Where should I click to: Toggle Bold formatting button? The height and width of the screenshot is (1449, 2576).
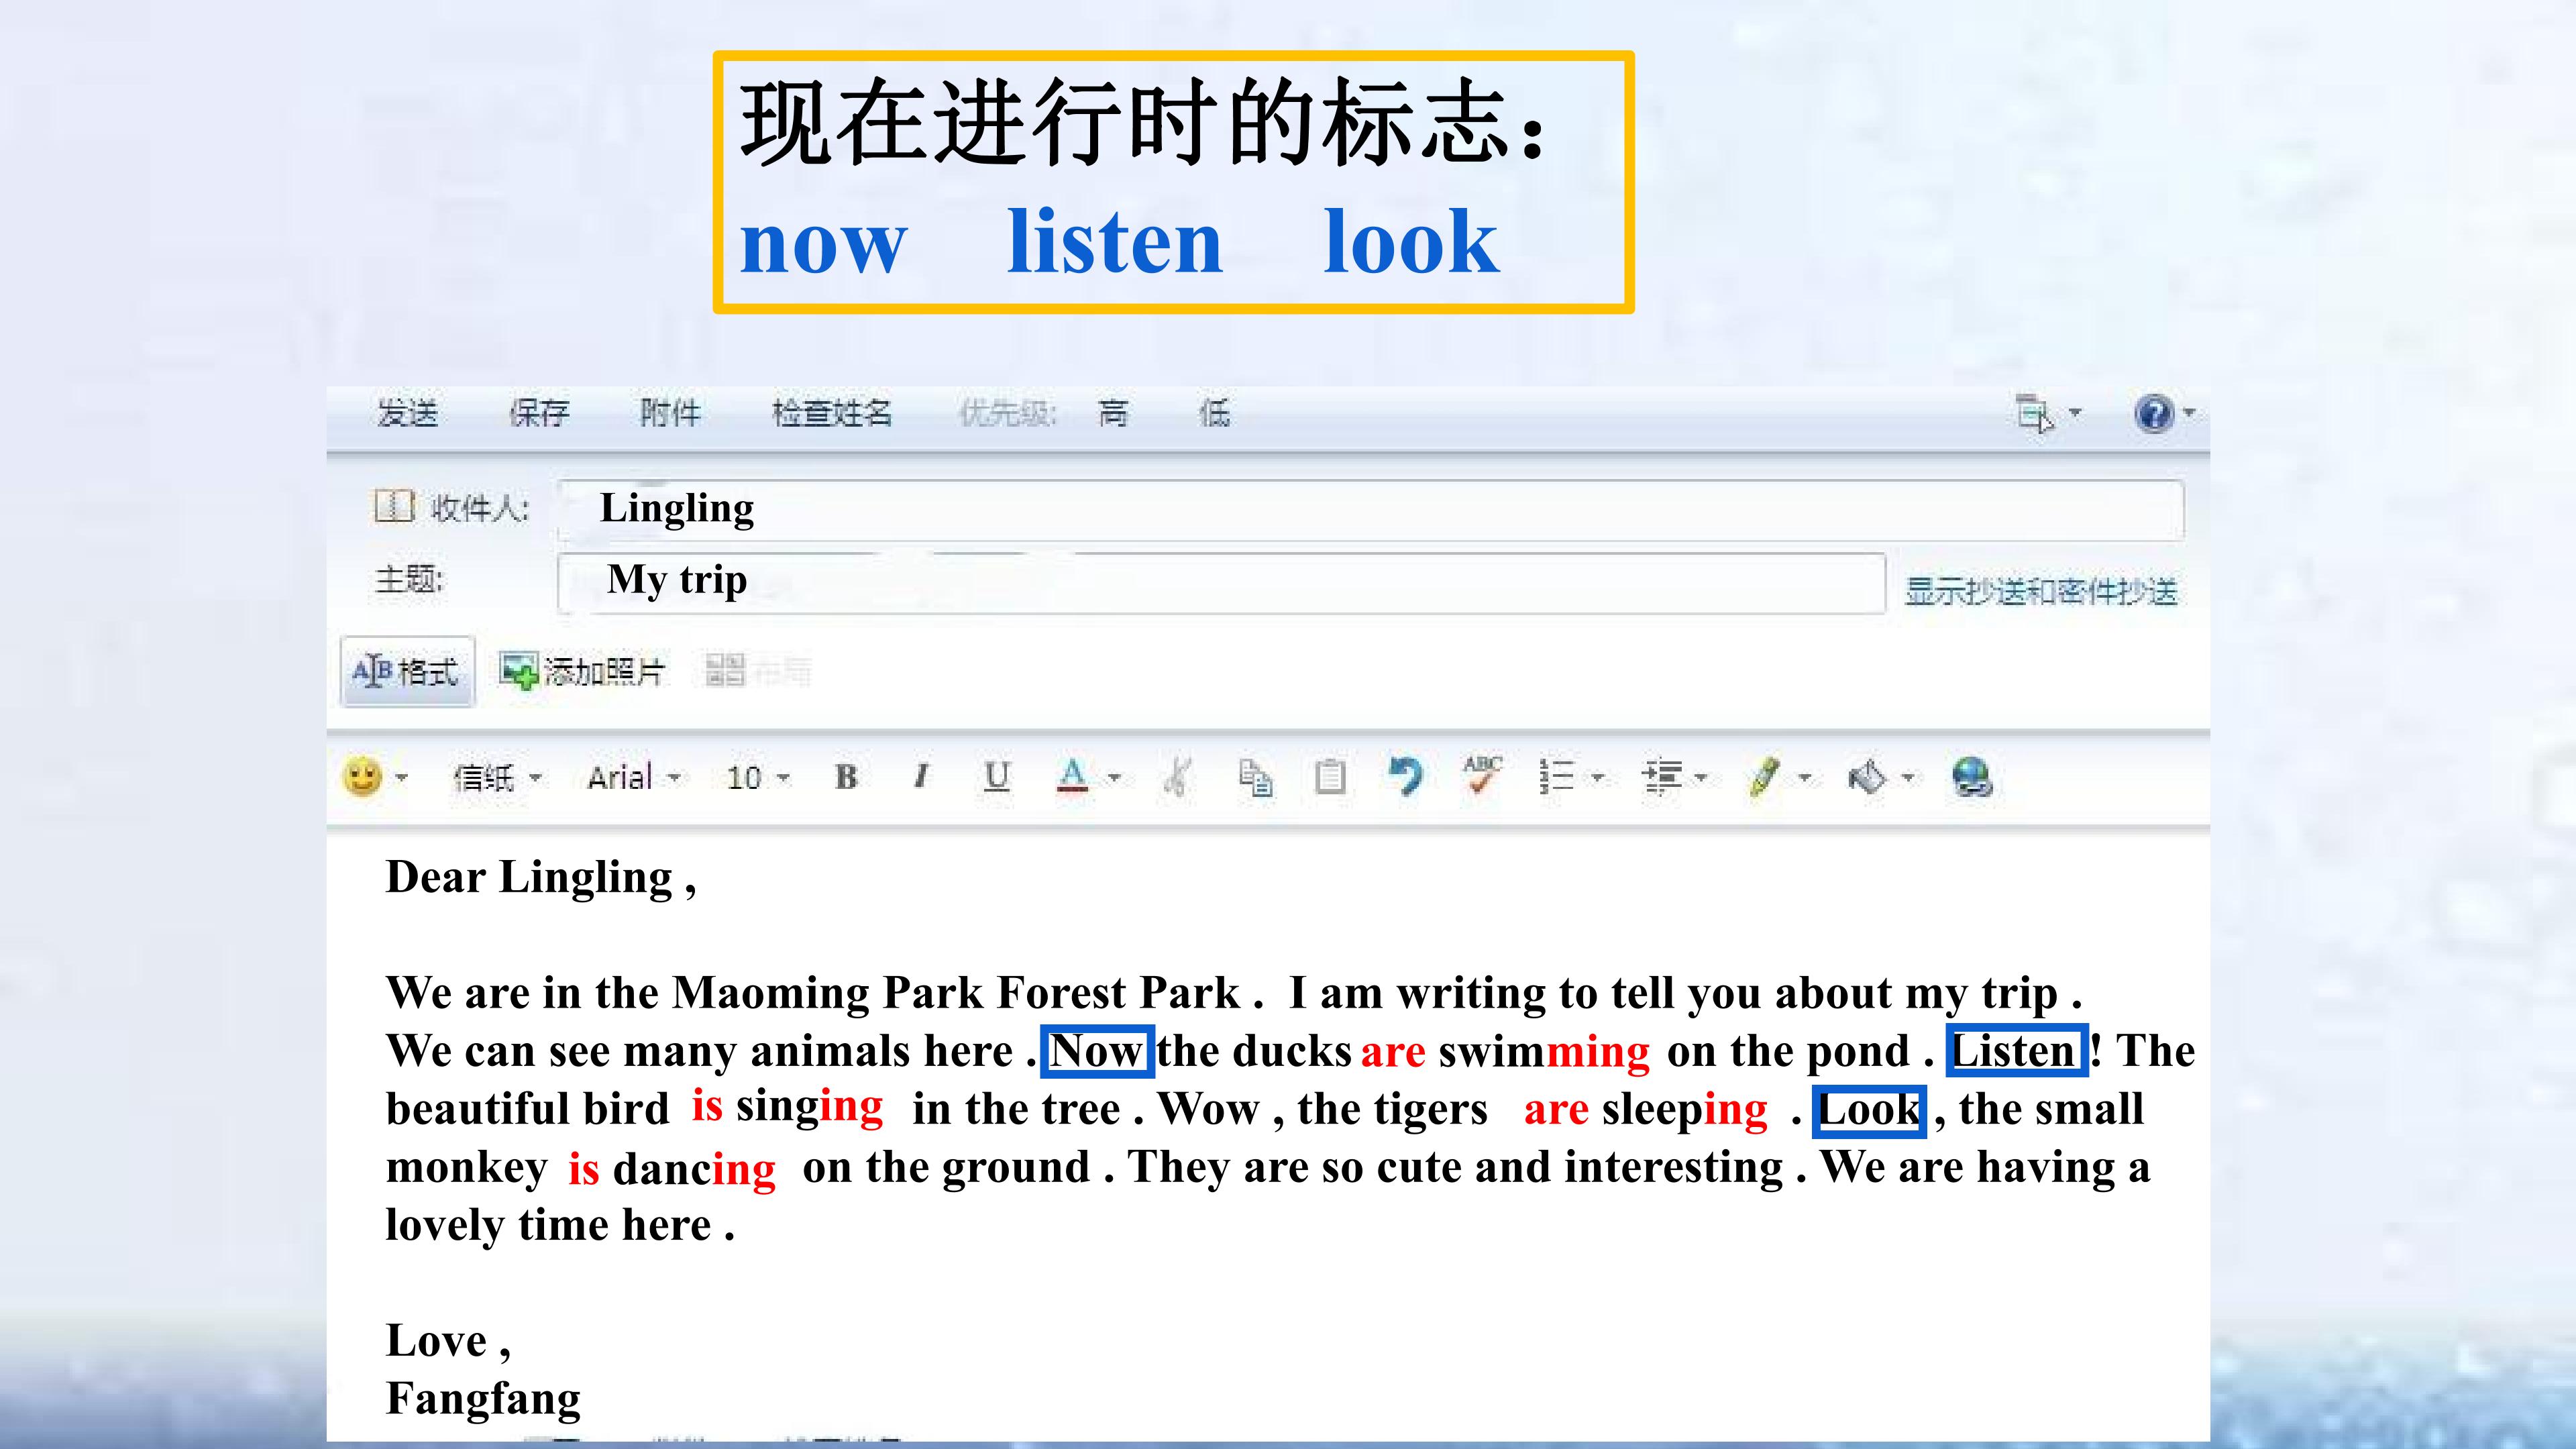[846, 777]
